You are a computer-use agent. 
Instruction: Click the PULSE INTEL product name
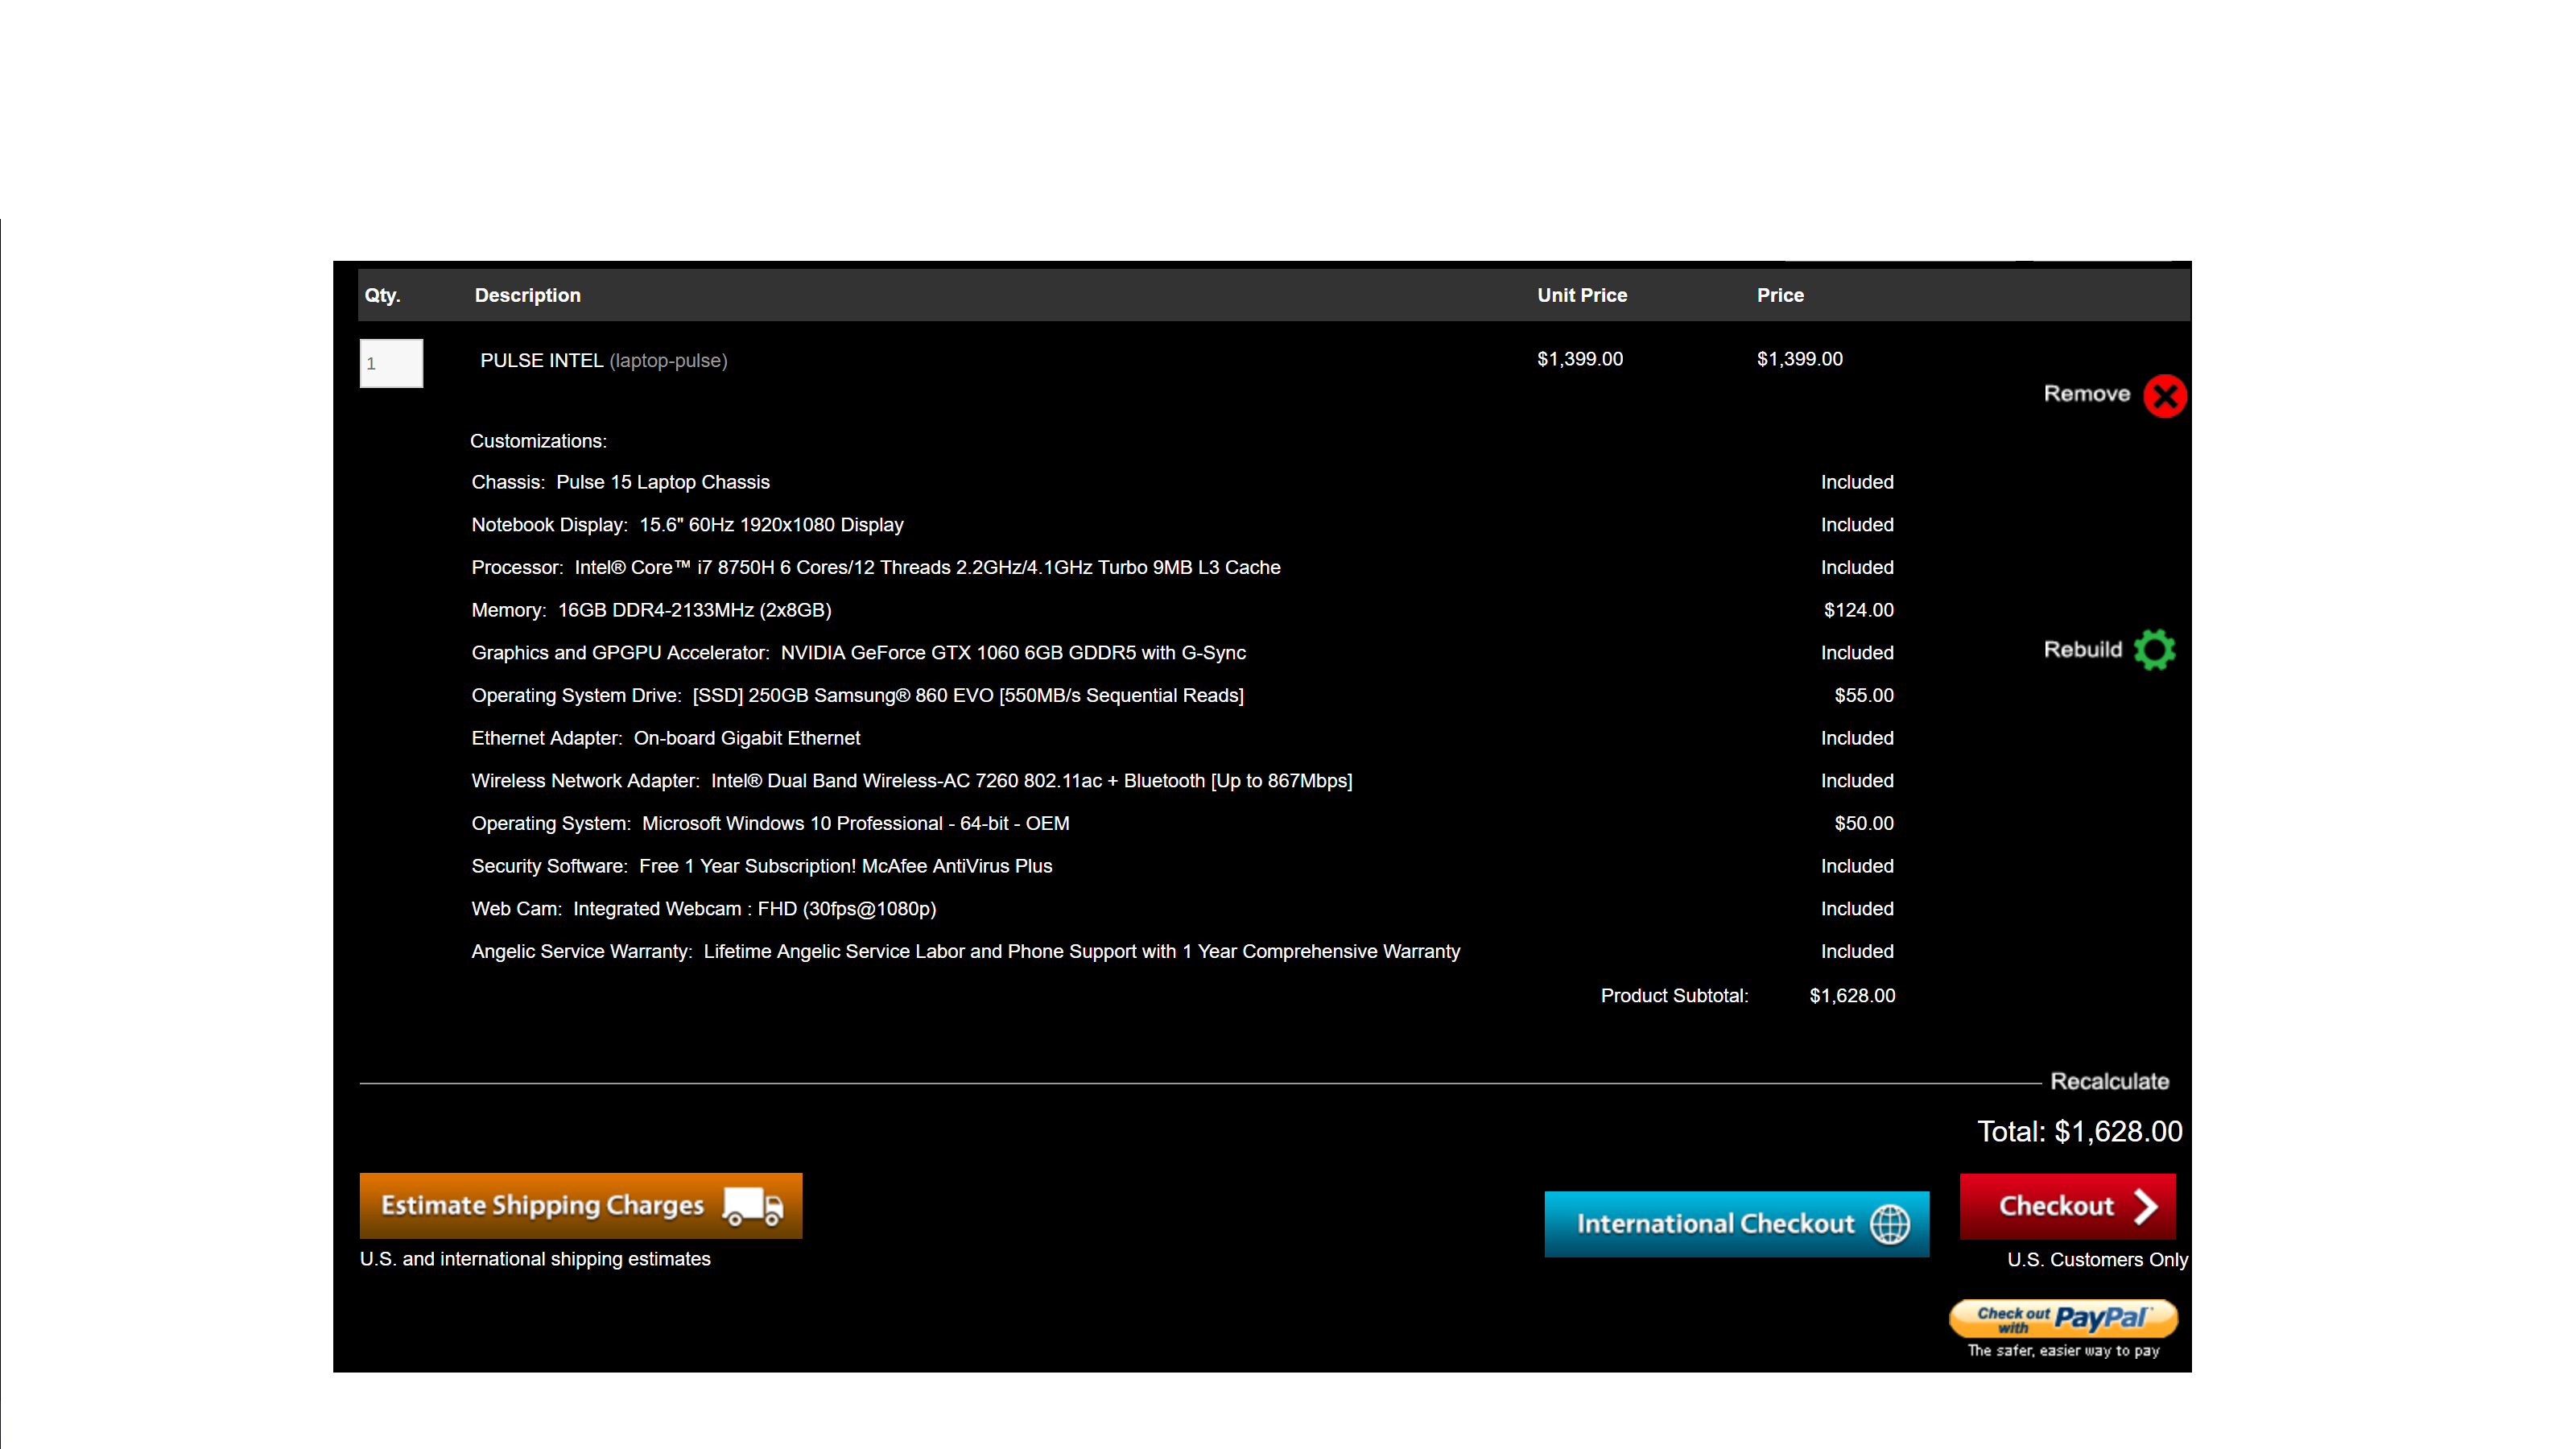pyautogui.click(x=541, y=360)
